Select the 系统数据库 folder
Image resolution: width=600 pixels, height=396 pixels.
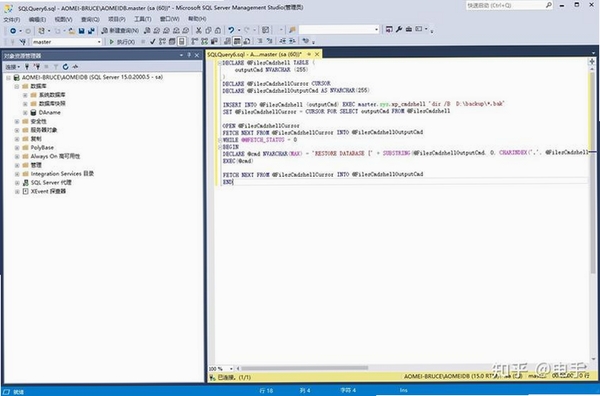[x=52, y=95]
